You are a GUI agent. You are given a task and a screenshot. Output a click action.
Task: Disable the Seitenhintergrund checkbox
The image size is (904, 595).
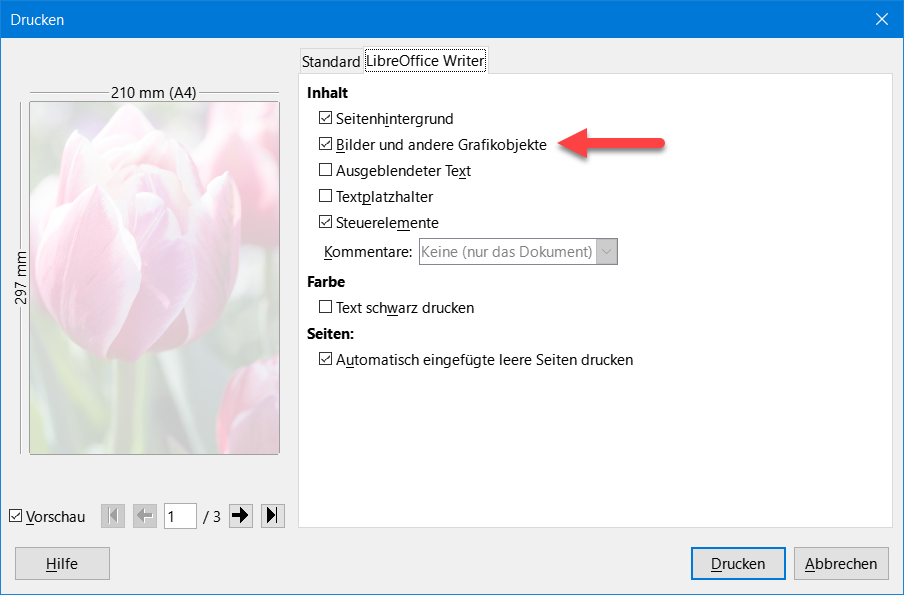(x=325, y=119)
